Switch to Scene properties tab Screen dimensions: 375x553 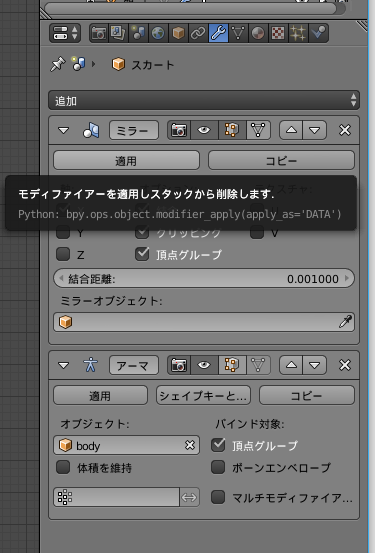pyautogui.click(x=138, y=33)
